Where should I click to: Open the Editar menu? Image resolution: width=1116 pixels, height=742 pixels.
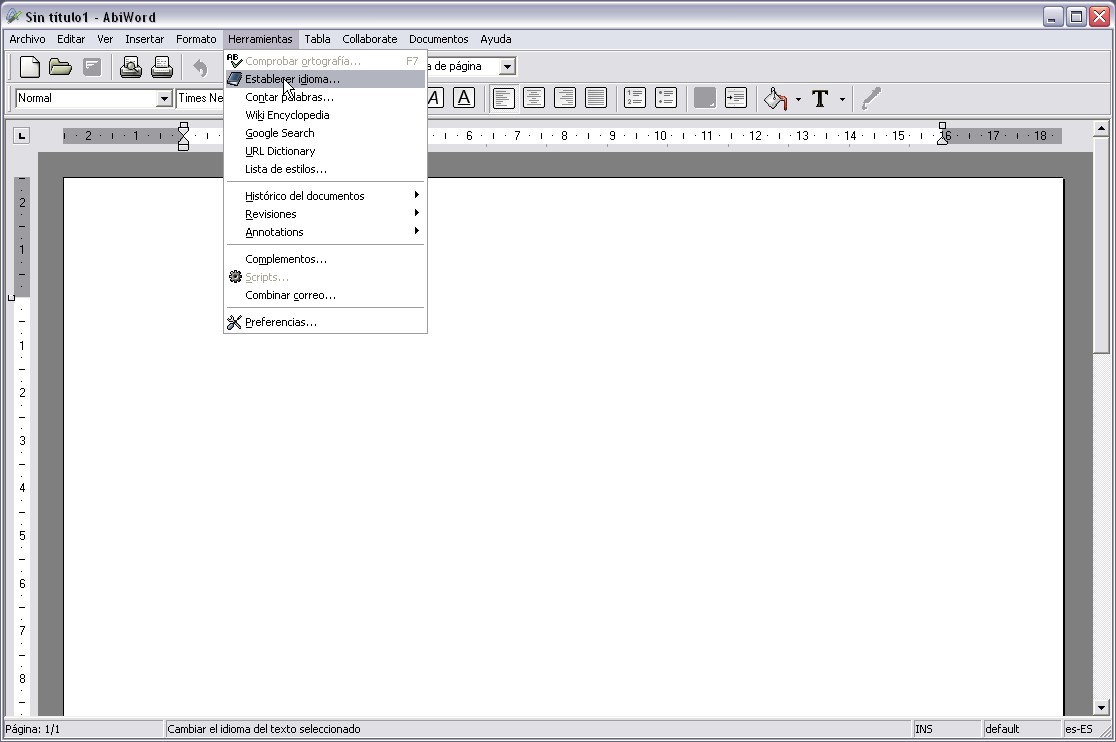coord(71,39)
